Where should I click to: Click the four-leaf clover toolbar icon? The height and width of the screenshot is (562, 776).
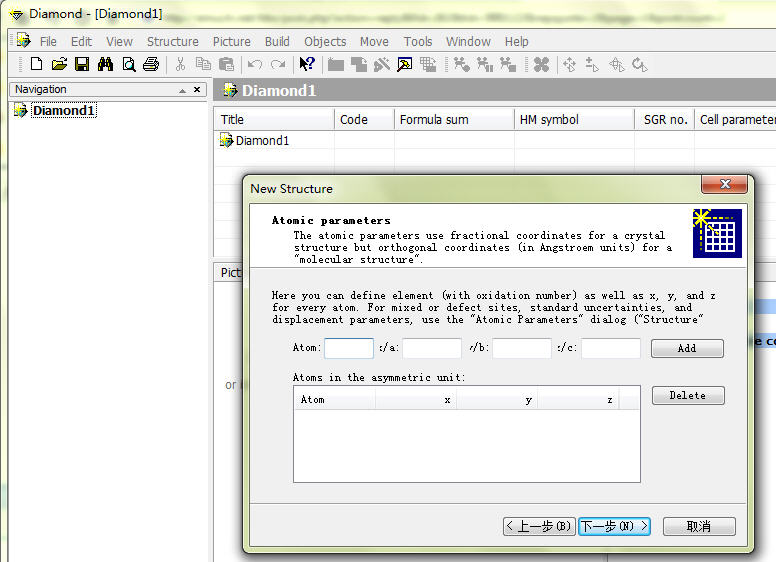541,64
